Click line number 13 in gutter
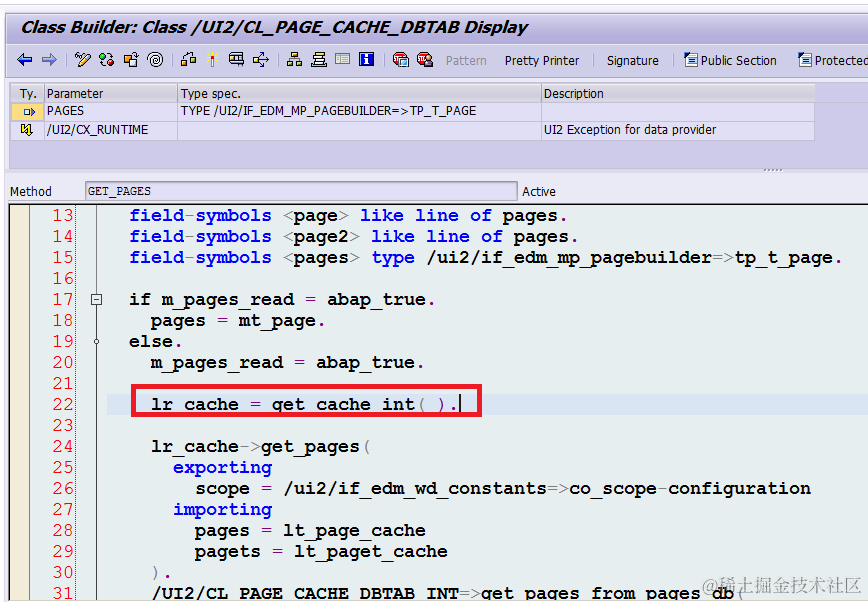The height and width of the screenshot is (602, 868). [x=63, y=215]
